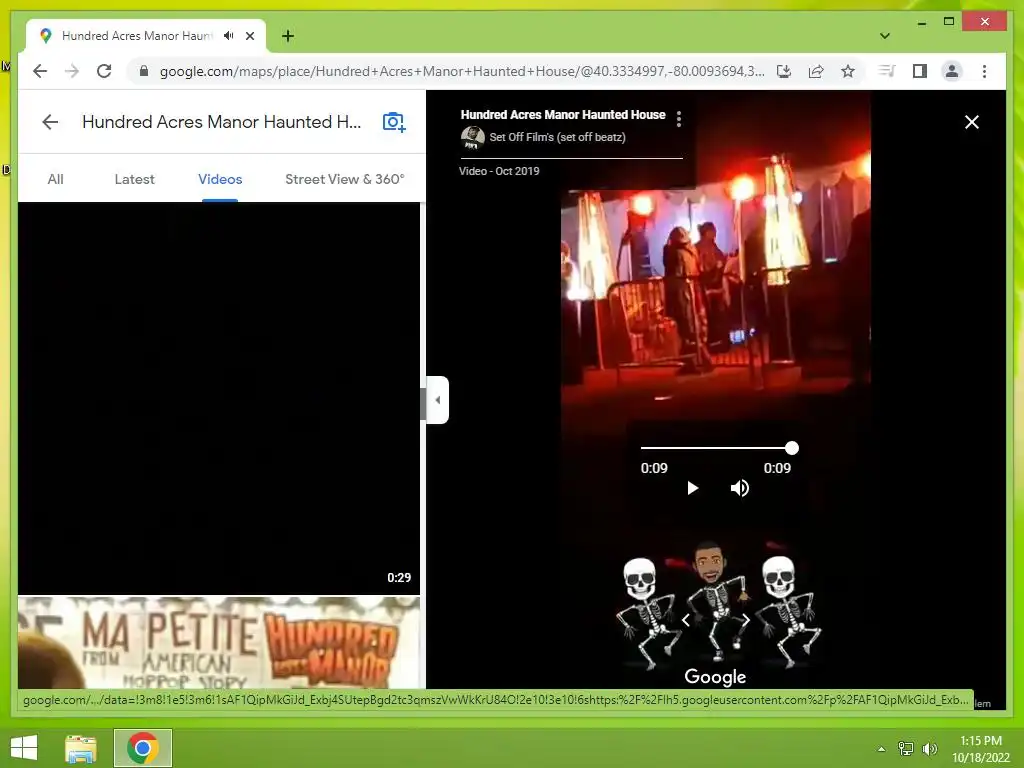This screenshot has height=768, width=1024.
Task: Share this page using the share icon
Action: (x=816, y=71)
